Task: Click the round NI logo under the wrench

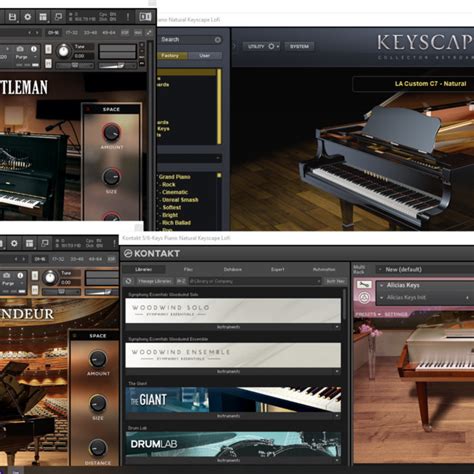Action: pyautogui.click(x=364, y=298)
